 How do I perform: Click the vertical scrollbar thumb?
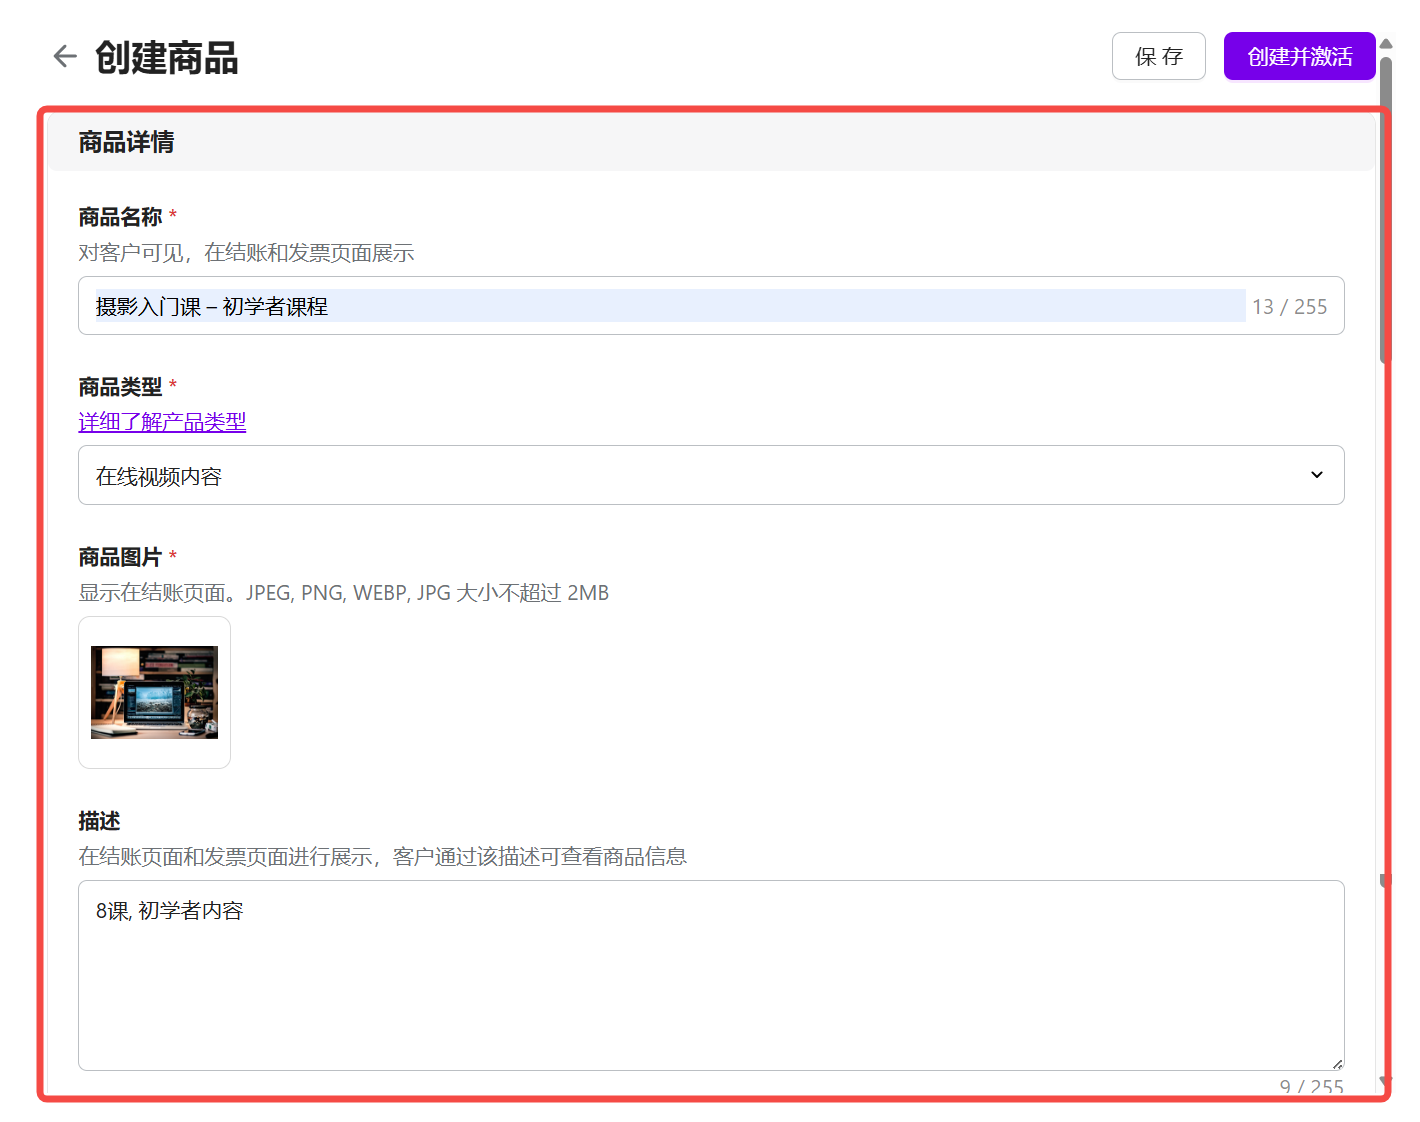click(x=1386, y=210)
